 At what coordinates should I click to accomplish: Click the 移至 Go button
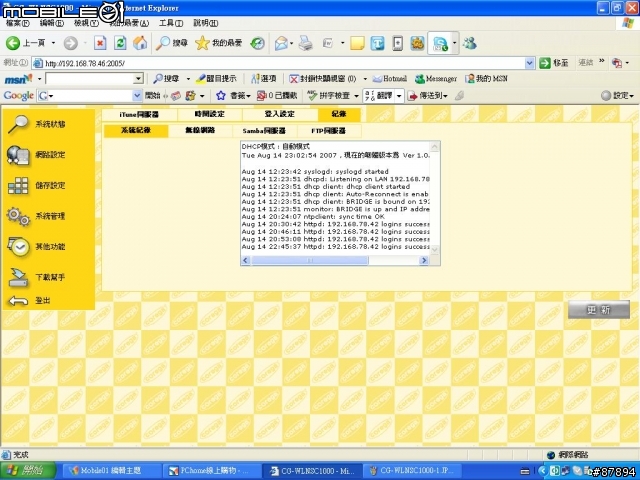pyautogui.click(x=554, y=63)
